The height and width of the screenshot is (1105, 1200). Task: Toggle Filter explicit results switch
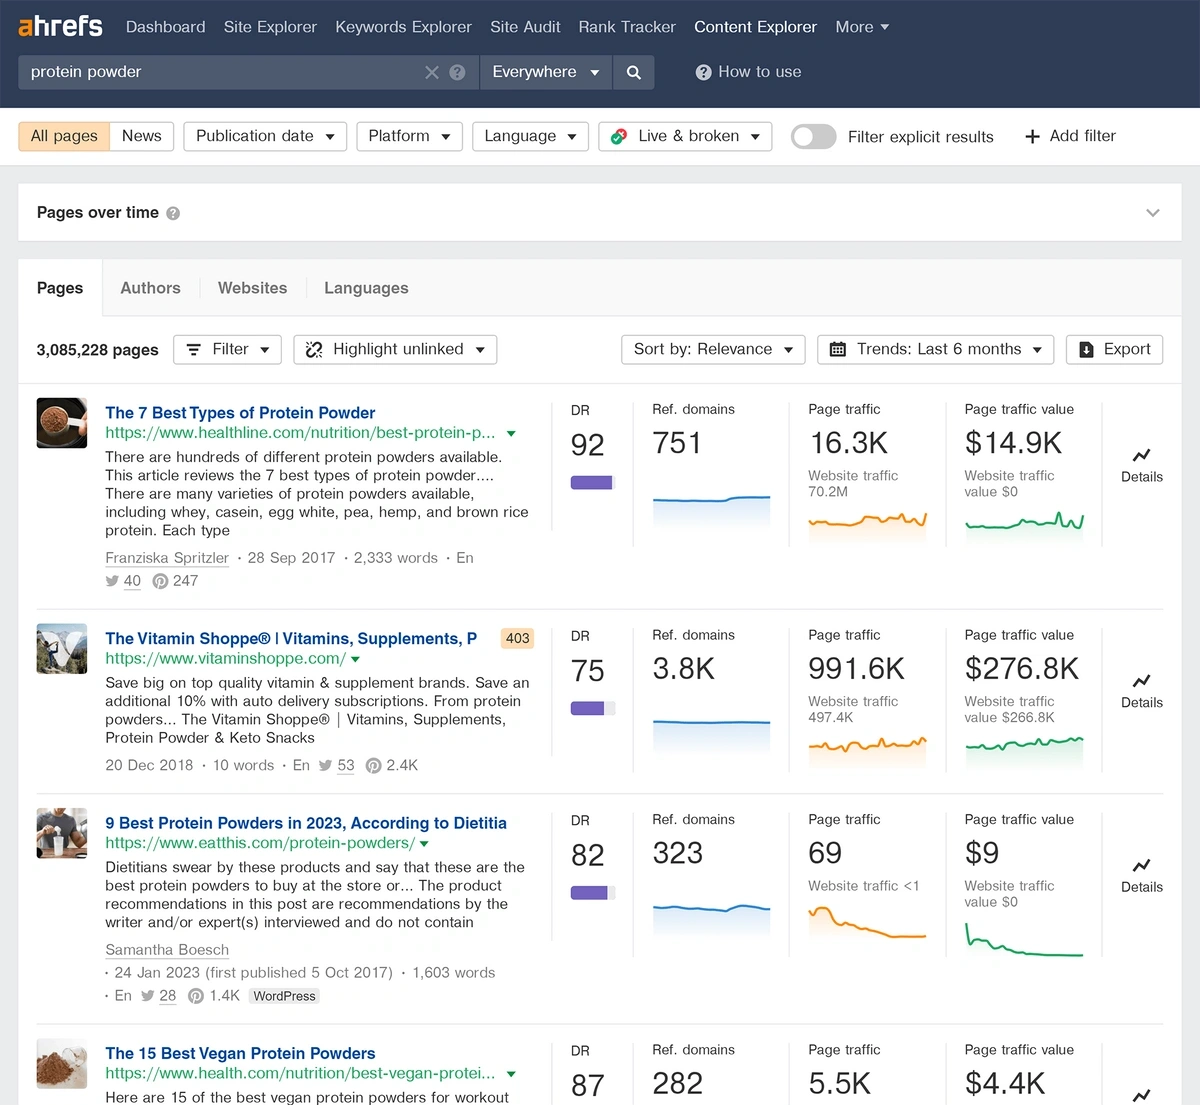(x=813, y=136)
